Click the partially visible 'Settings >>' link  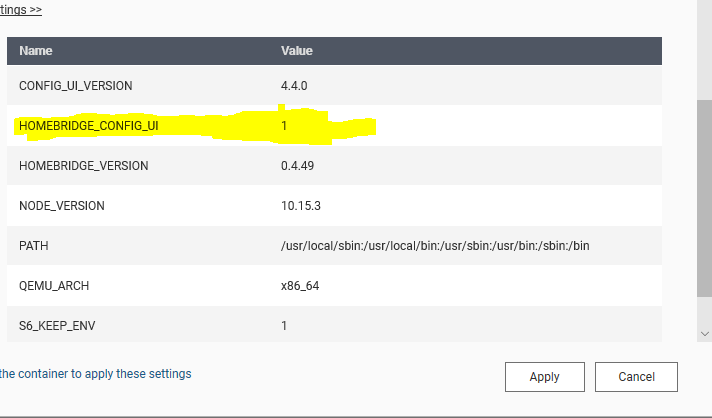tap(21, 10)
